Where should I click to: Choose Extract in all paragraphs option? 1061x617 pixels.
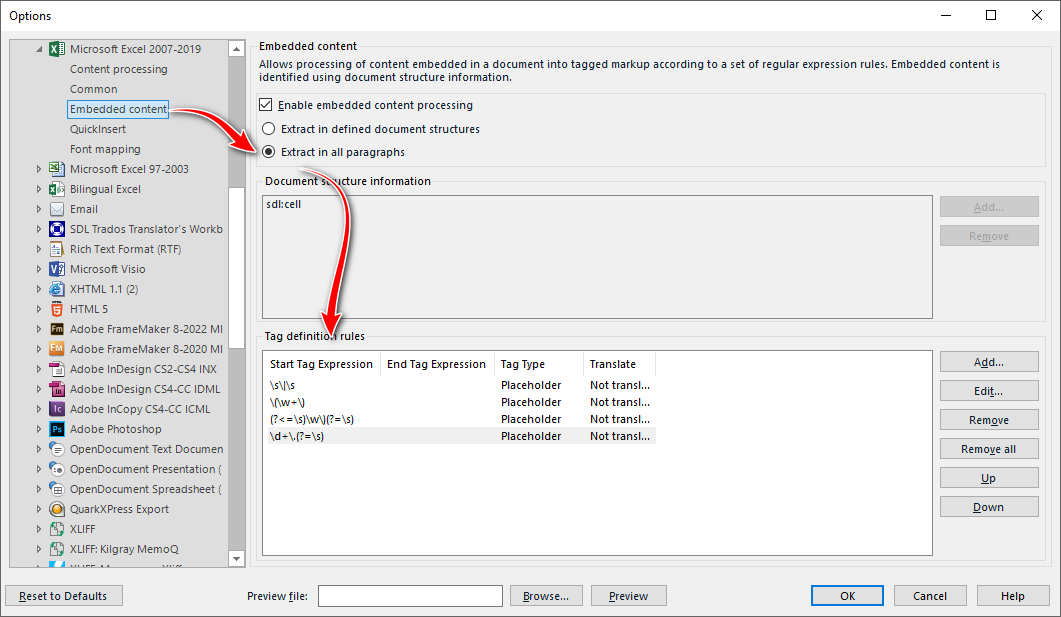coord(267,151)
